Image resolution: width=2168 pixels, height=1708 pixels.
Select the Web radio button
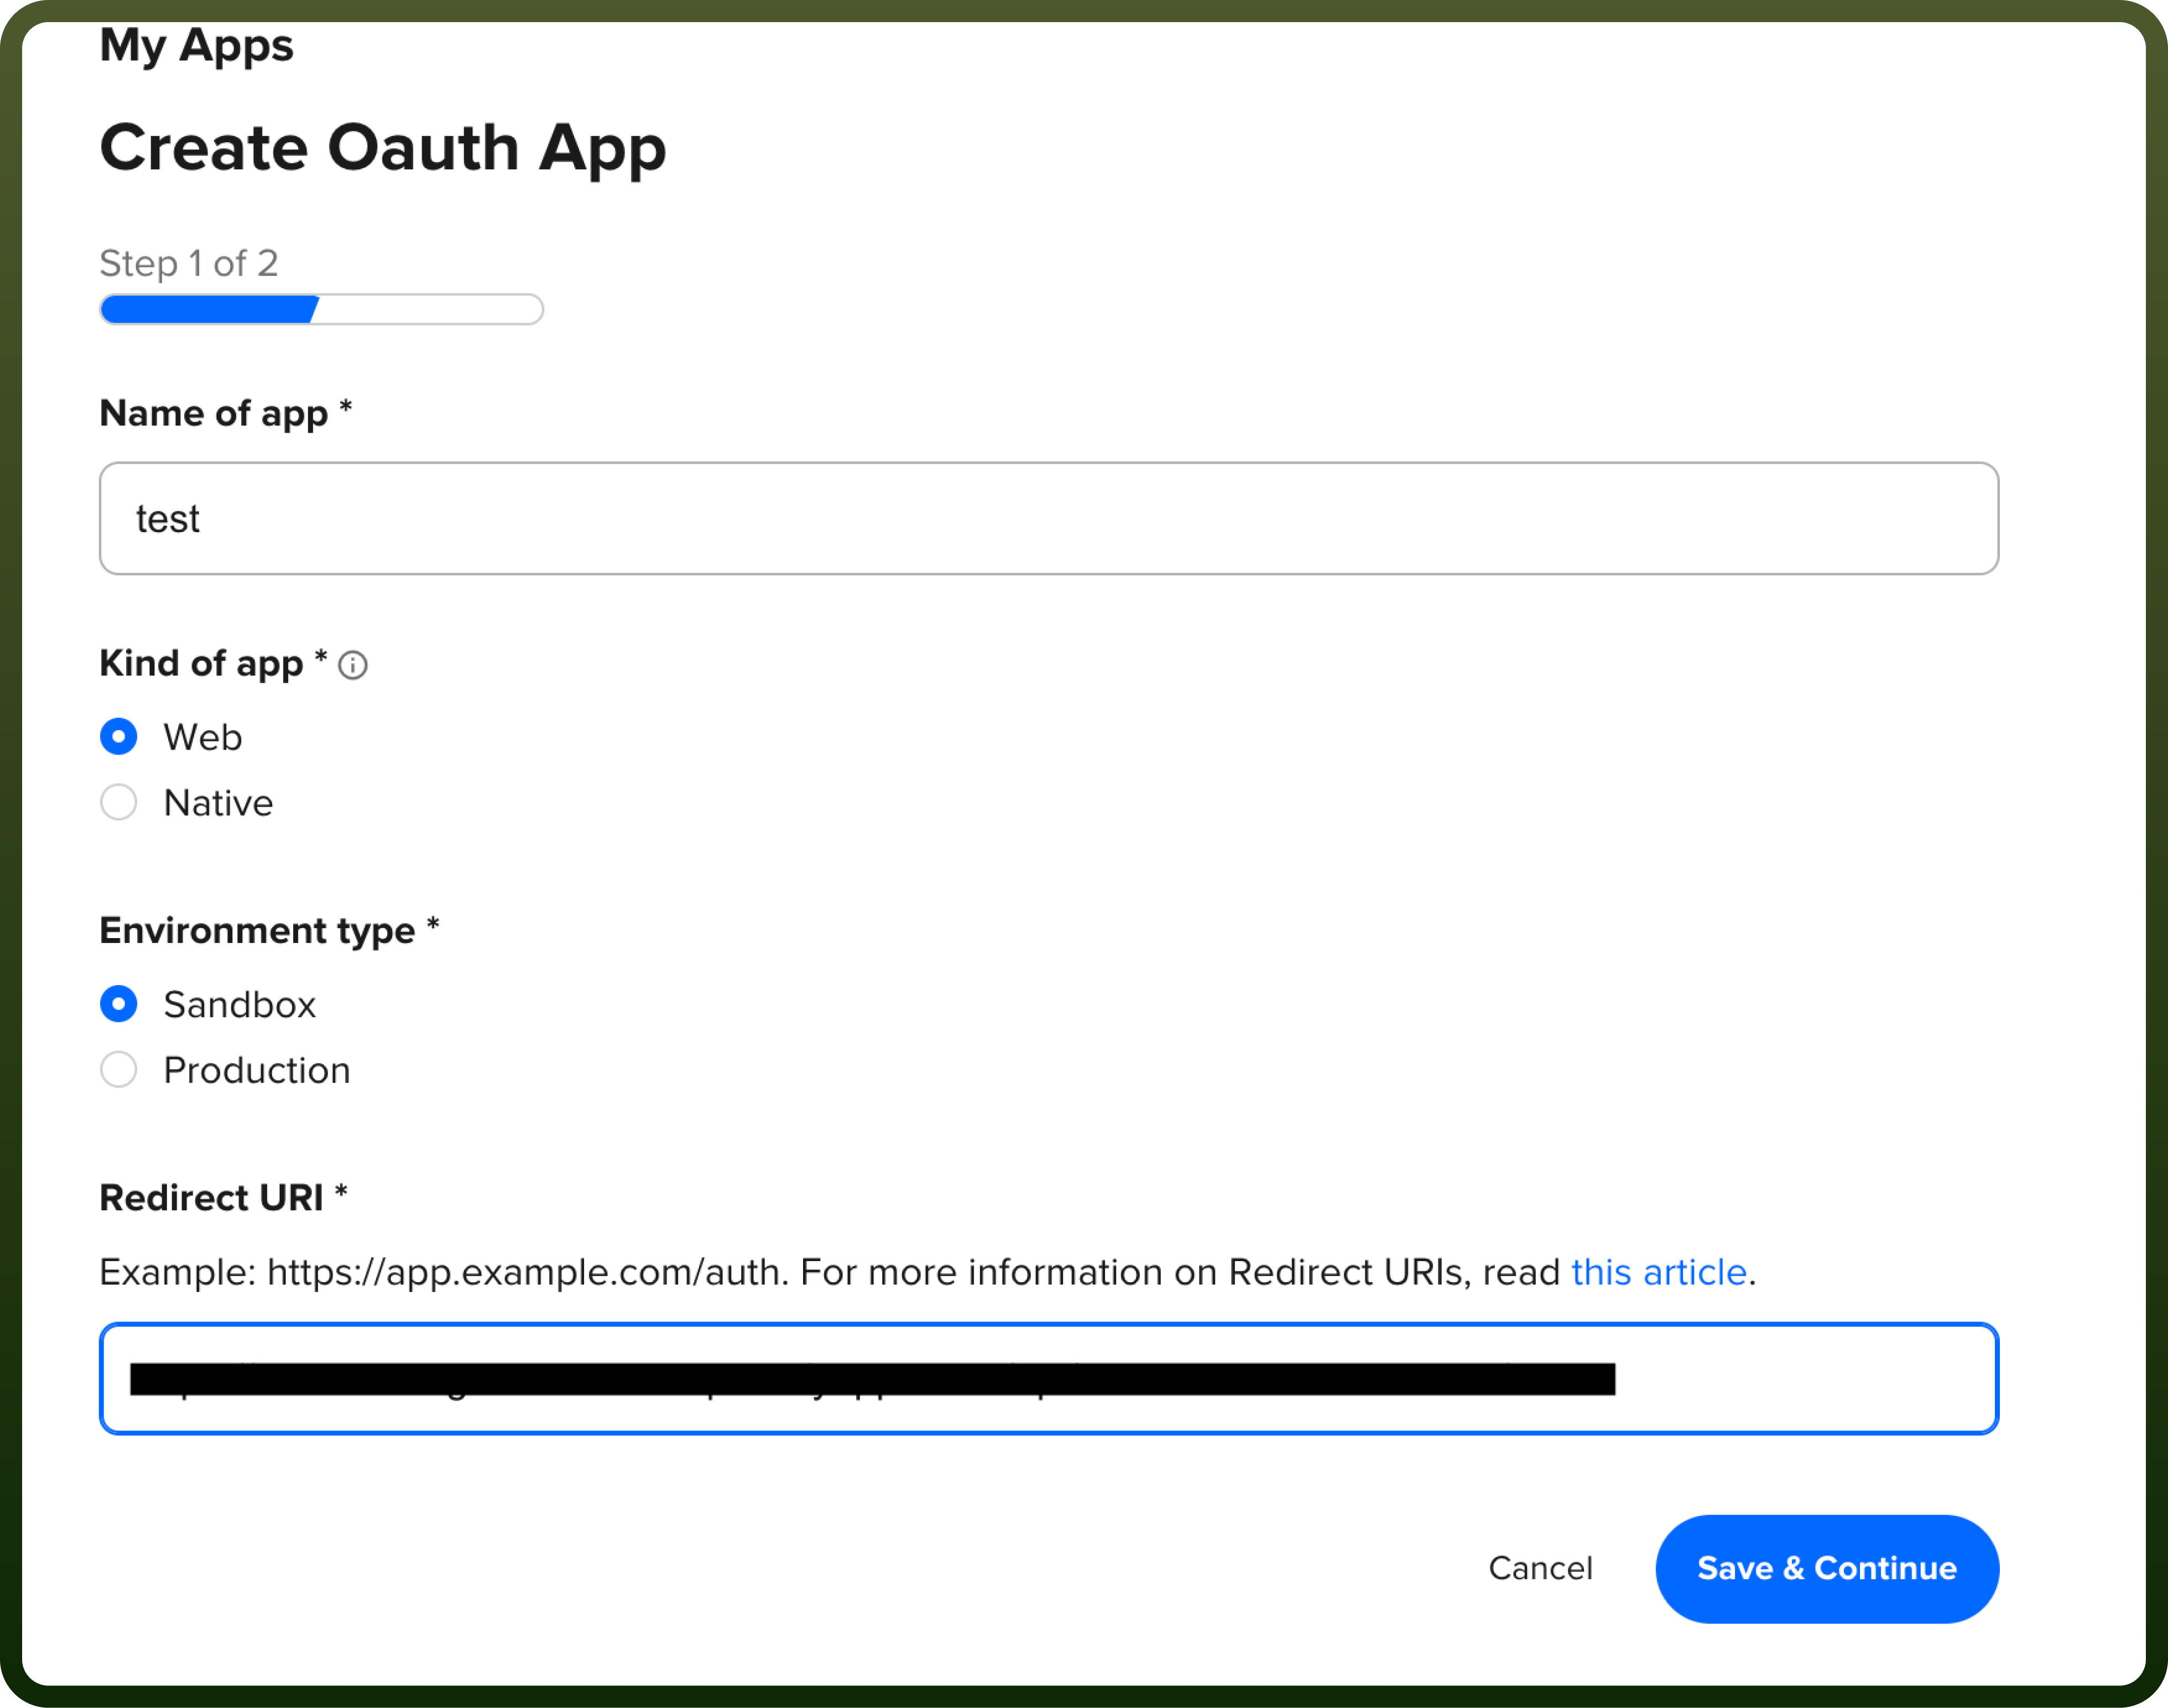coord(119,737)
